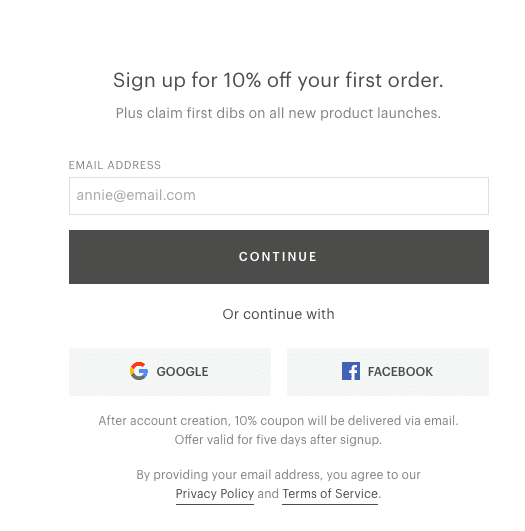This screenshot has width=525, height=531.
Task: Sign up using the GOOGLE button label
Action: click(182, 371)
